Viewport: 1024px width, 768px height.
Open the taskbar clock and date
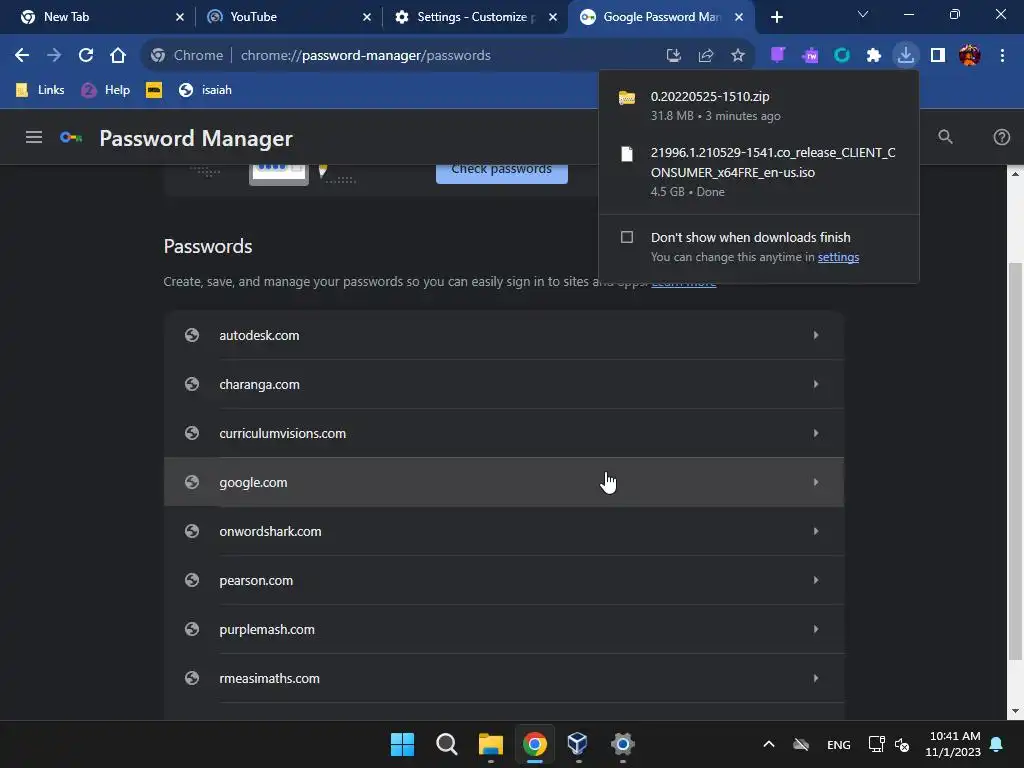pyautogui.click(x=953, y=744)
